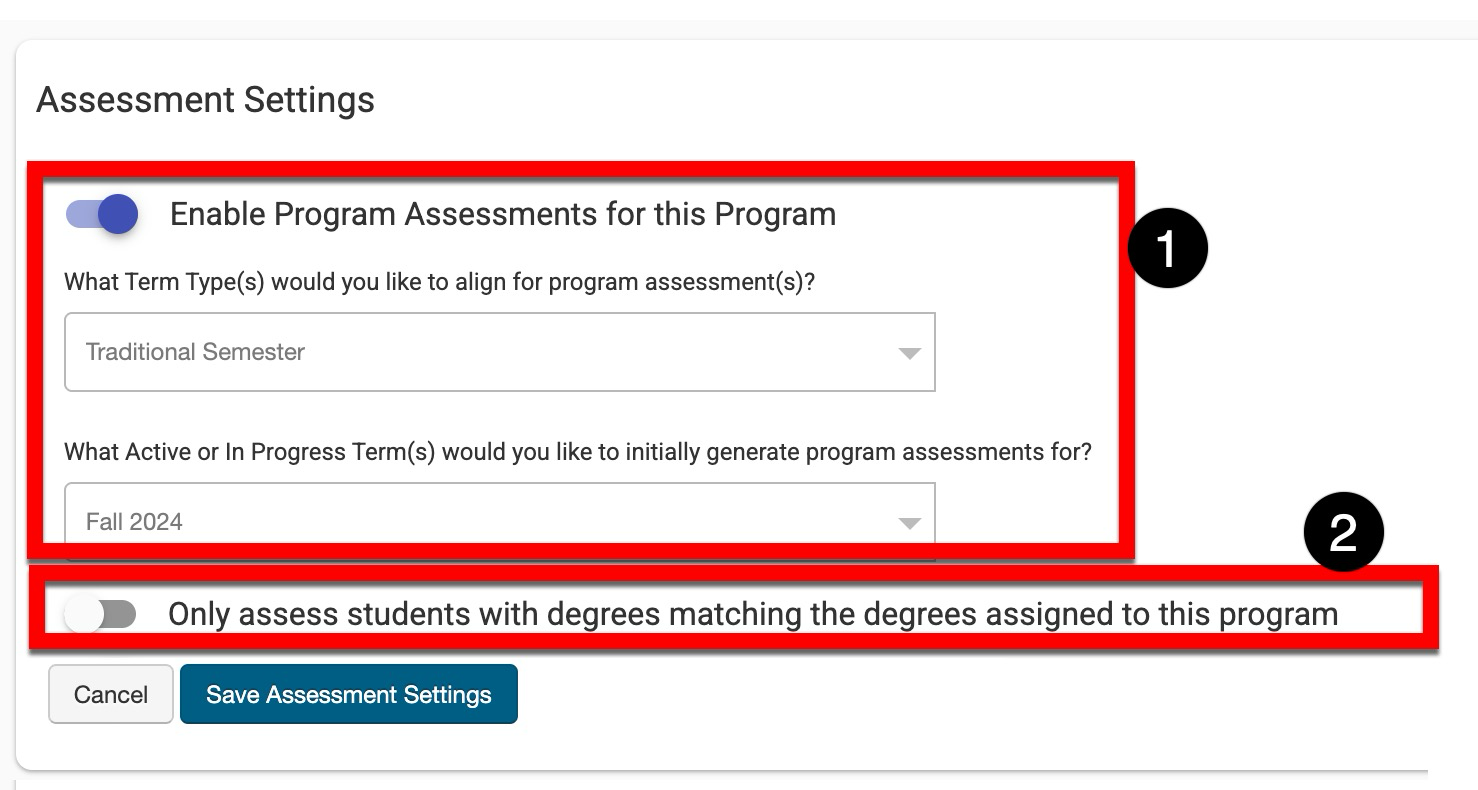Click the blue knob of the enabled switch

(x=118, y=214)
